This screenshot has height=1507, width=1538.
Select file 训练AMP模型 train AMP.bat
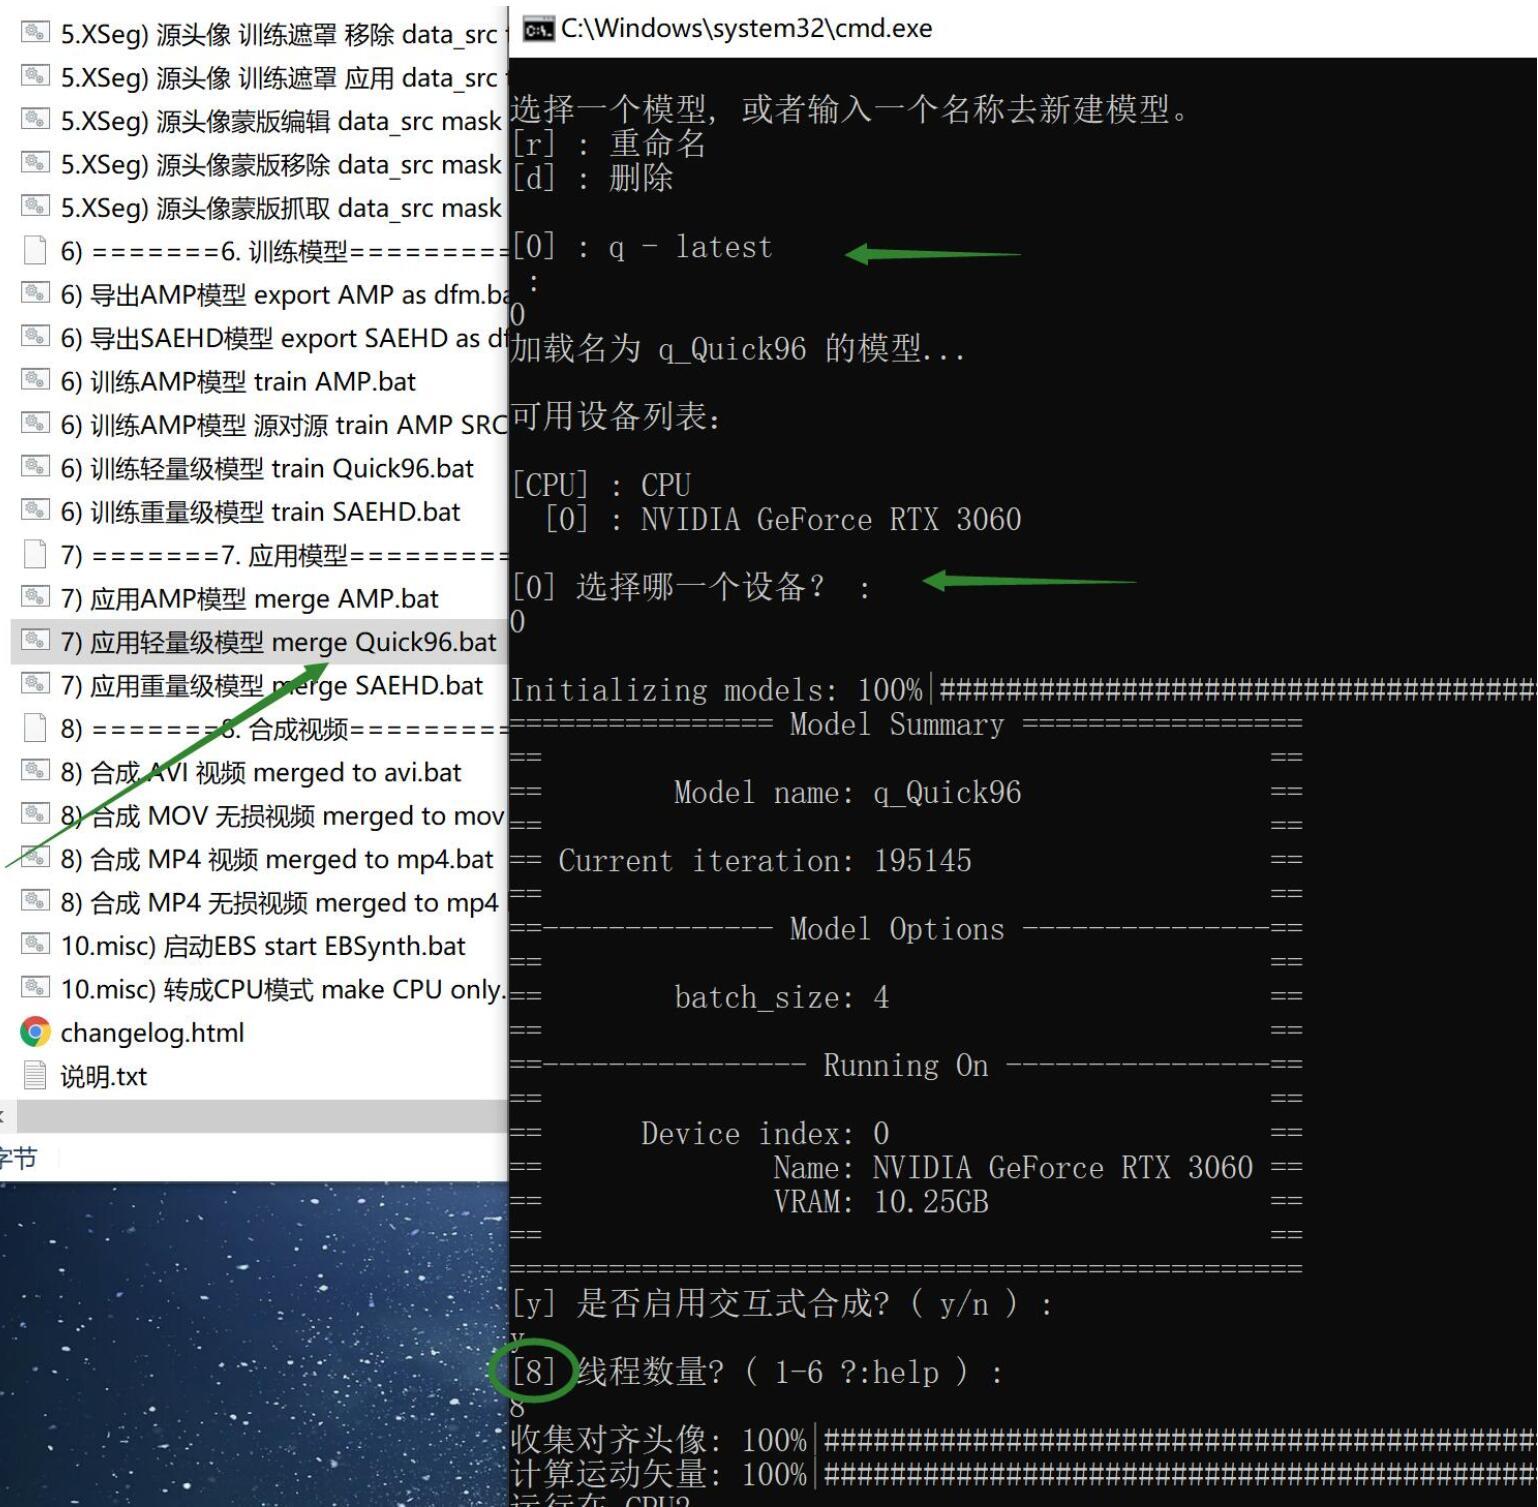click(238, 382)
